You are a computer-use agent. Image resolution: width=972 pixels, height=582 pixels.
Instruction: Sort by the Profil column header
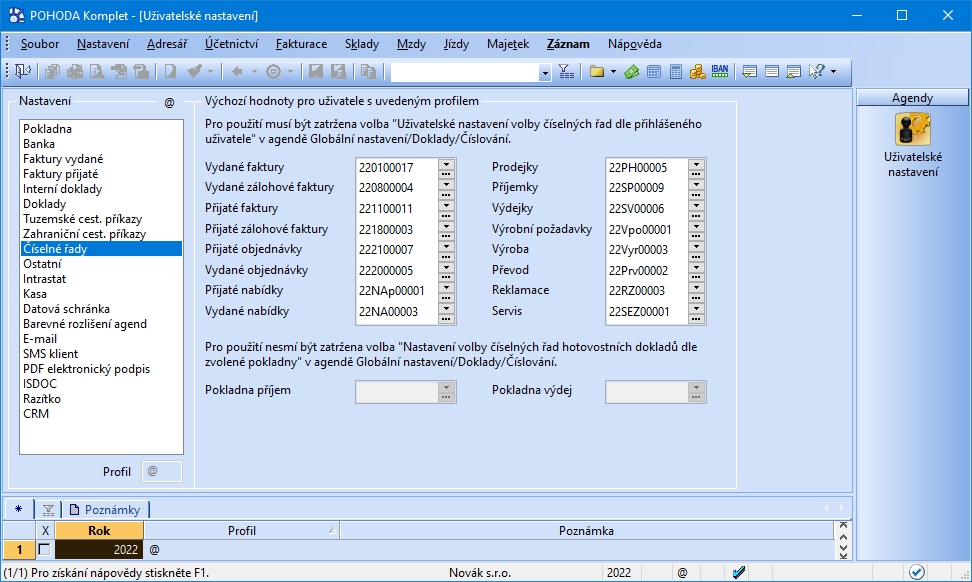pyautogui.click(x=242, y=531)
